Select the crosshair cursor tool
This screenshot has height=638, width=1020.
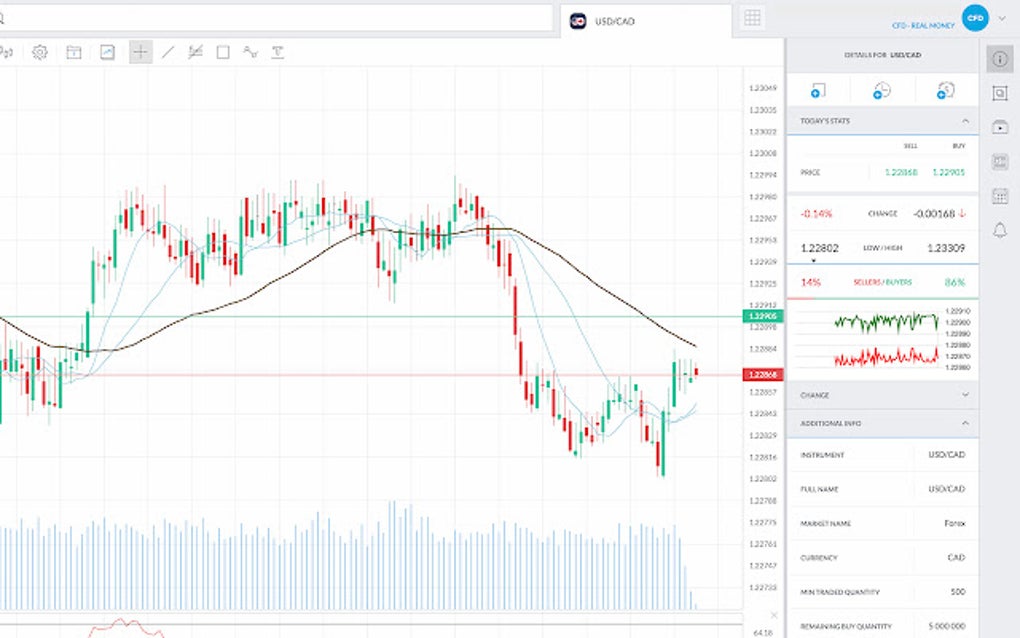(140, 52)
